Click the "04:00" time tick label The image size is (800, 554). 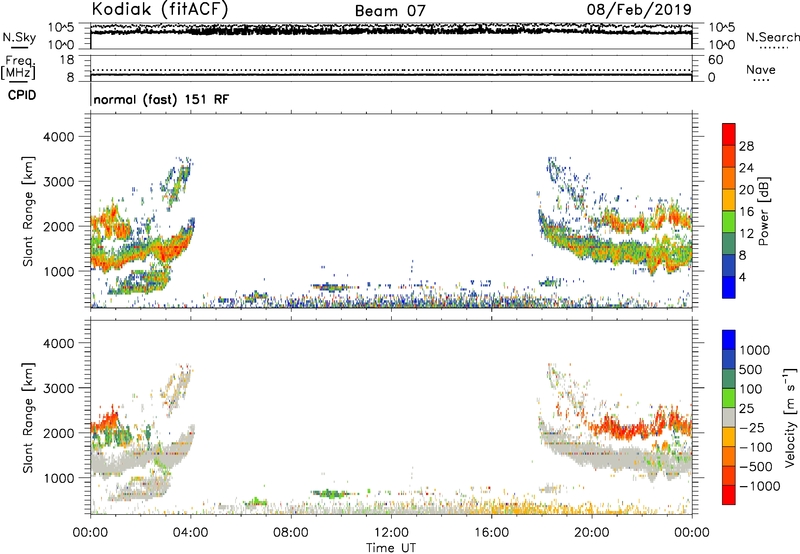[190, 533]
